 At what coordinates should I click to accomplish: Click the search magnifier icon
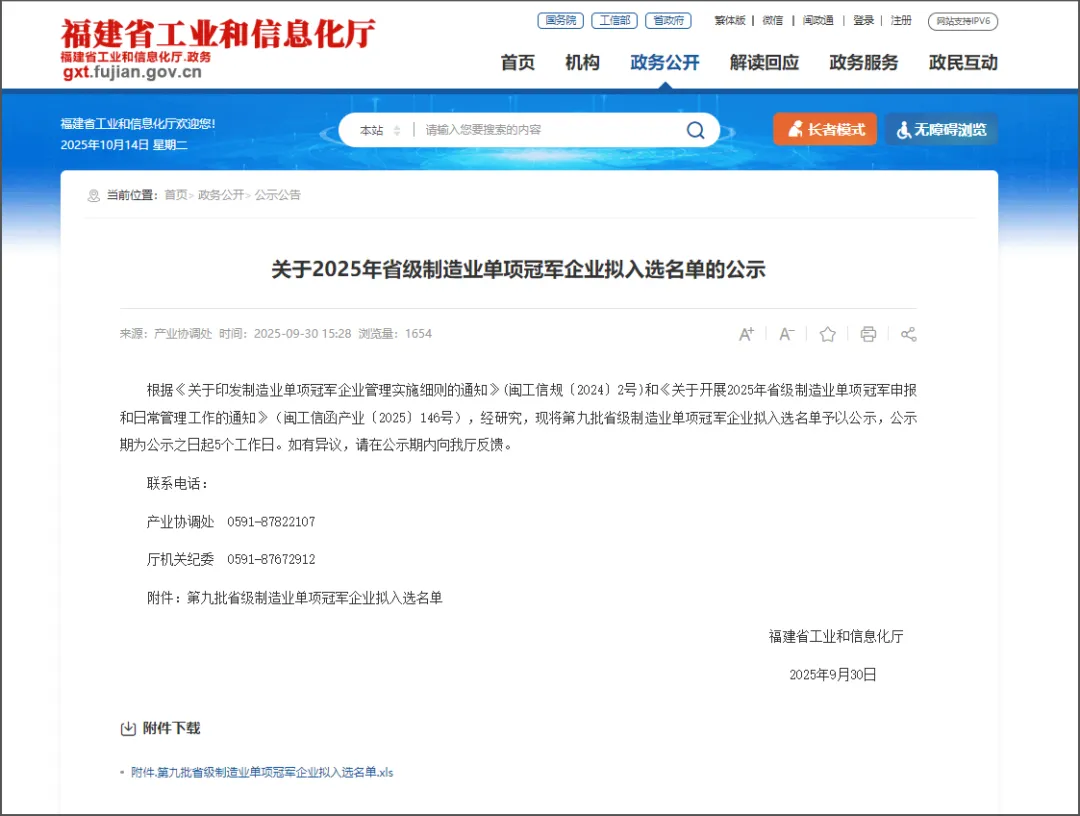tap(695, 130)
